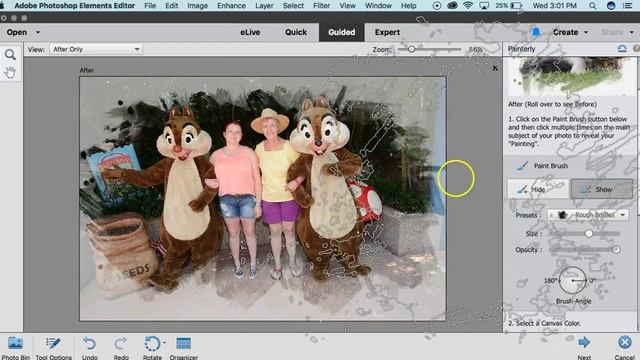
Task: Click the Wi-Fi status icon
Action: click(468, 6)
